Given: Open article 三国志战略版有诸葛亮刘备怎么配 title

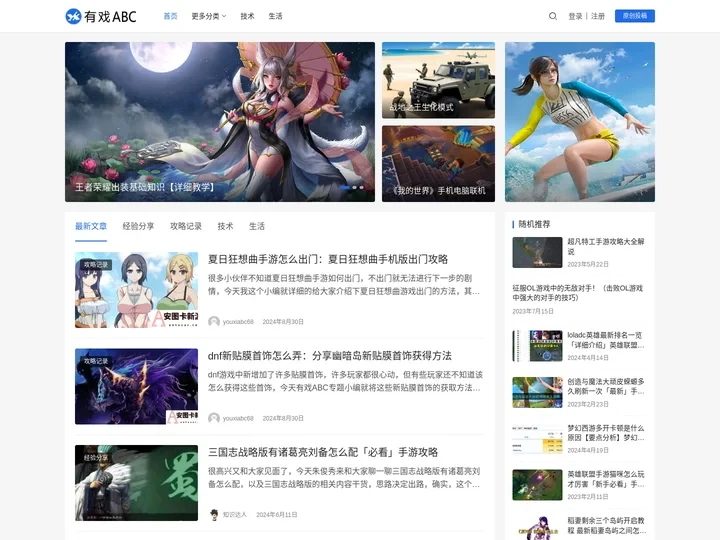Looking at the screenshot, I should tap(323, 452).
